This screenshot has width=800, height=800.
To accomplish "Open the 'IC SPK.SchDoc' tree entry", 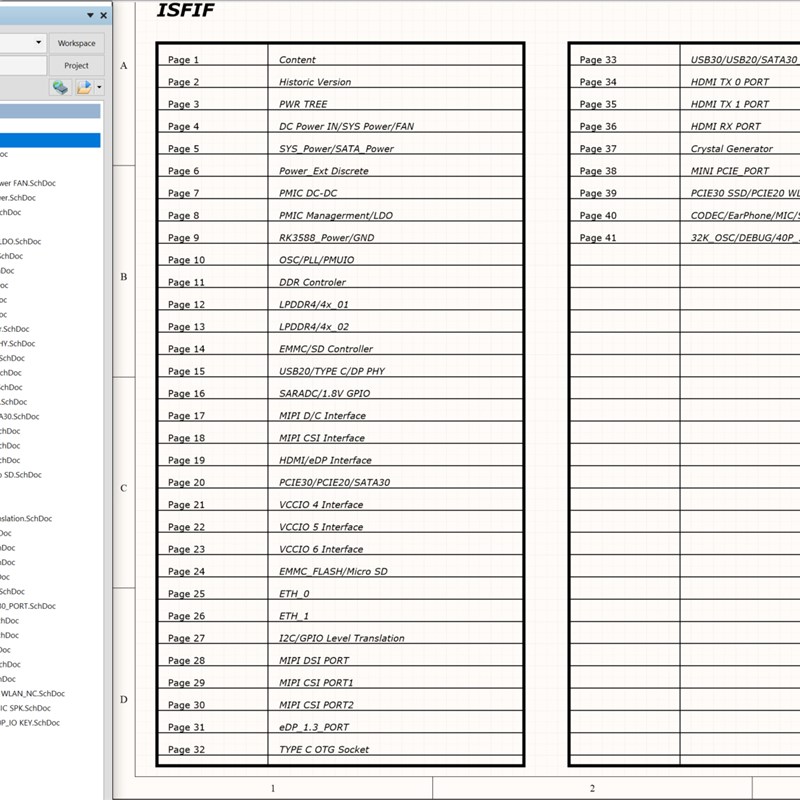I will [x=26, y=708].
